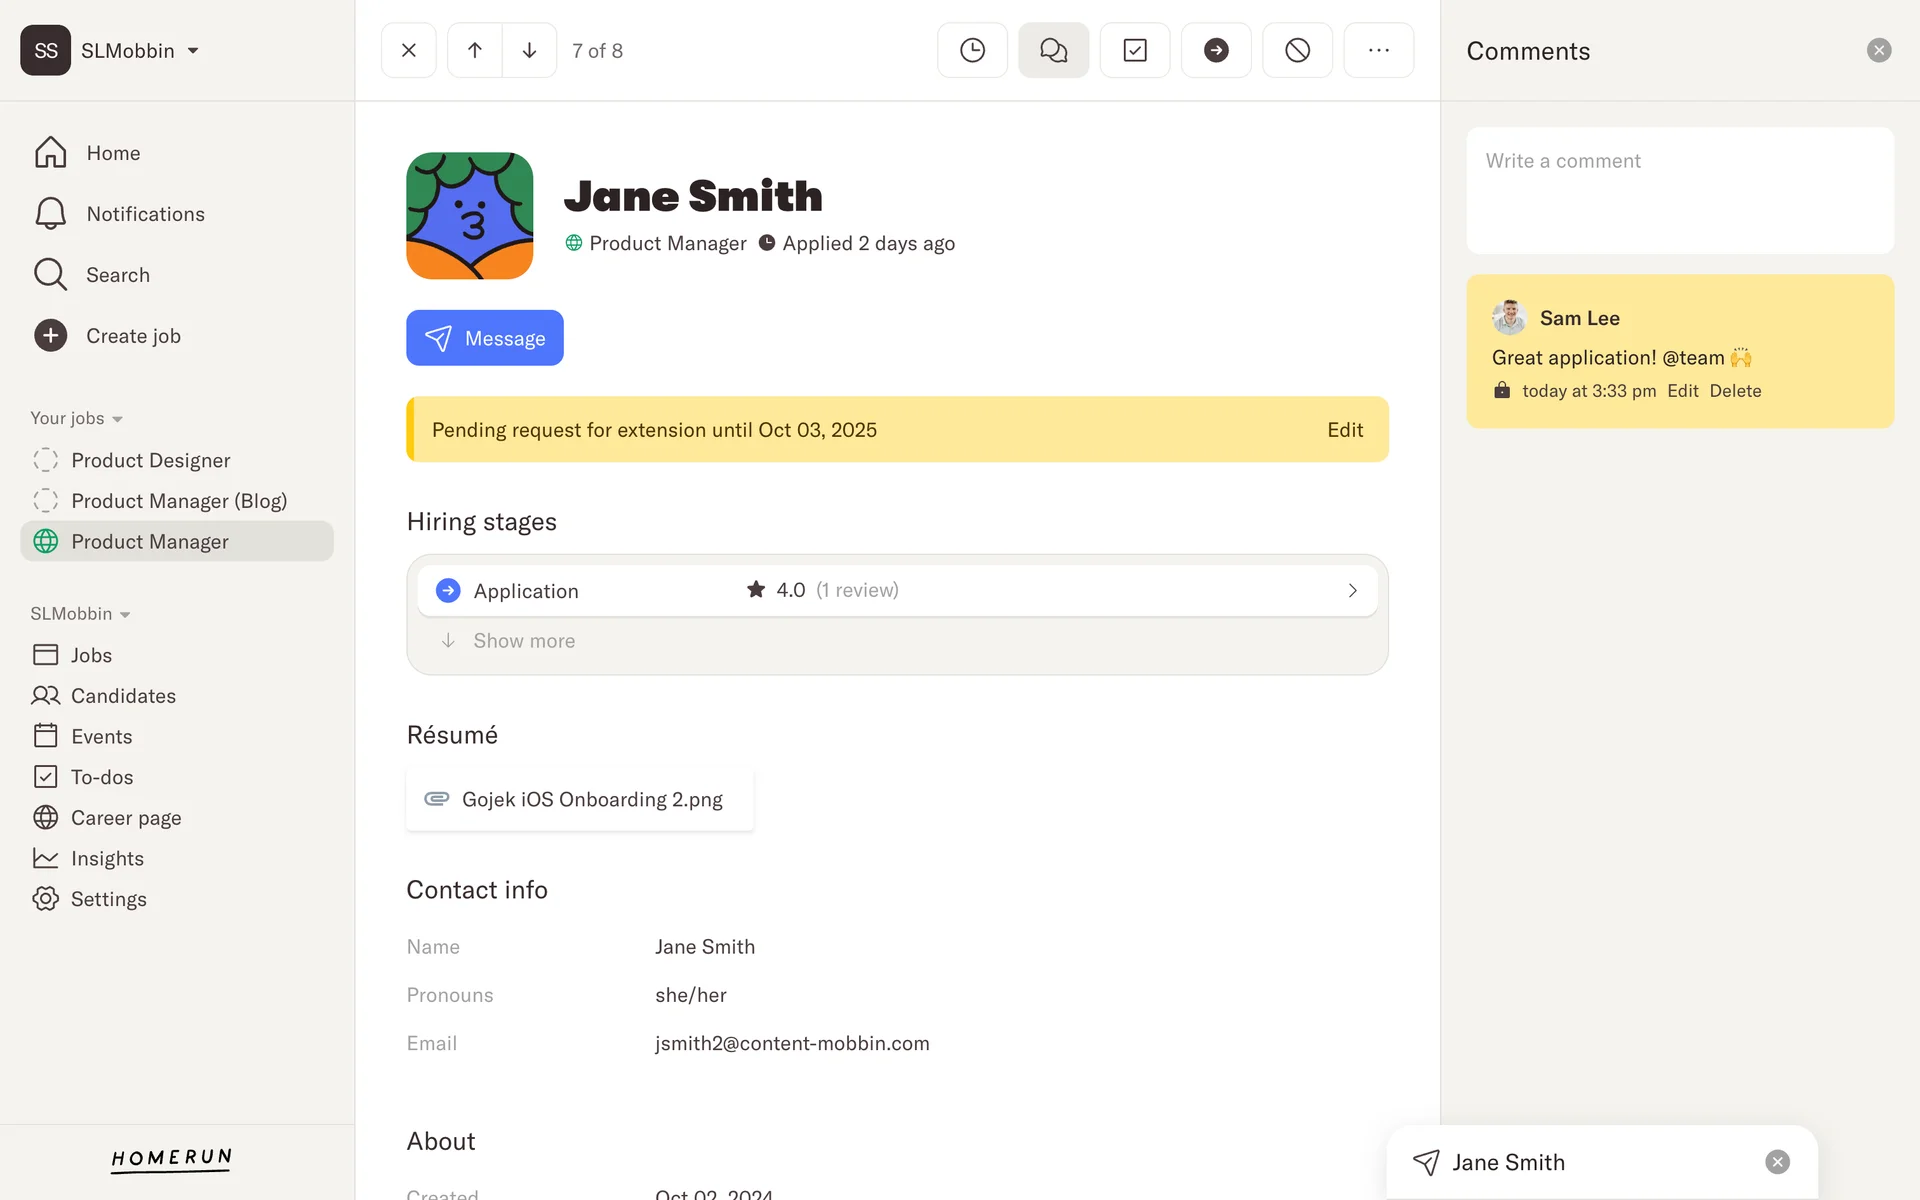
Task: Open the Gojek iOS Onboarding résumé file
Action: (x=580, y=799)
